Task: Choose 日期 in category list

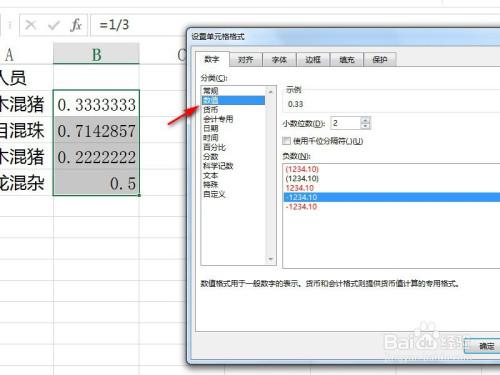Action: (233, 128)
